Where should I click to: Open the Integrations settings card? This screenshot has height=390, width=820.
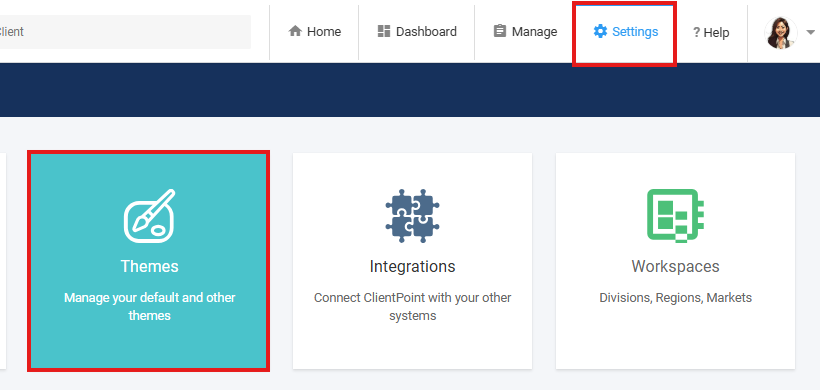coord(413,261)
